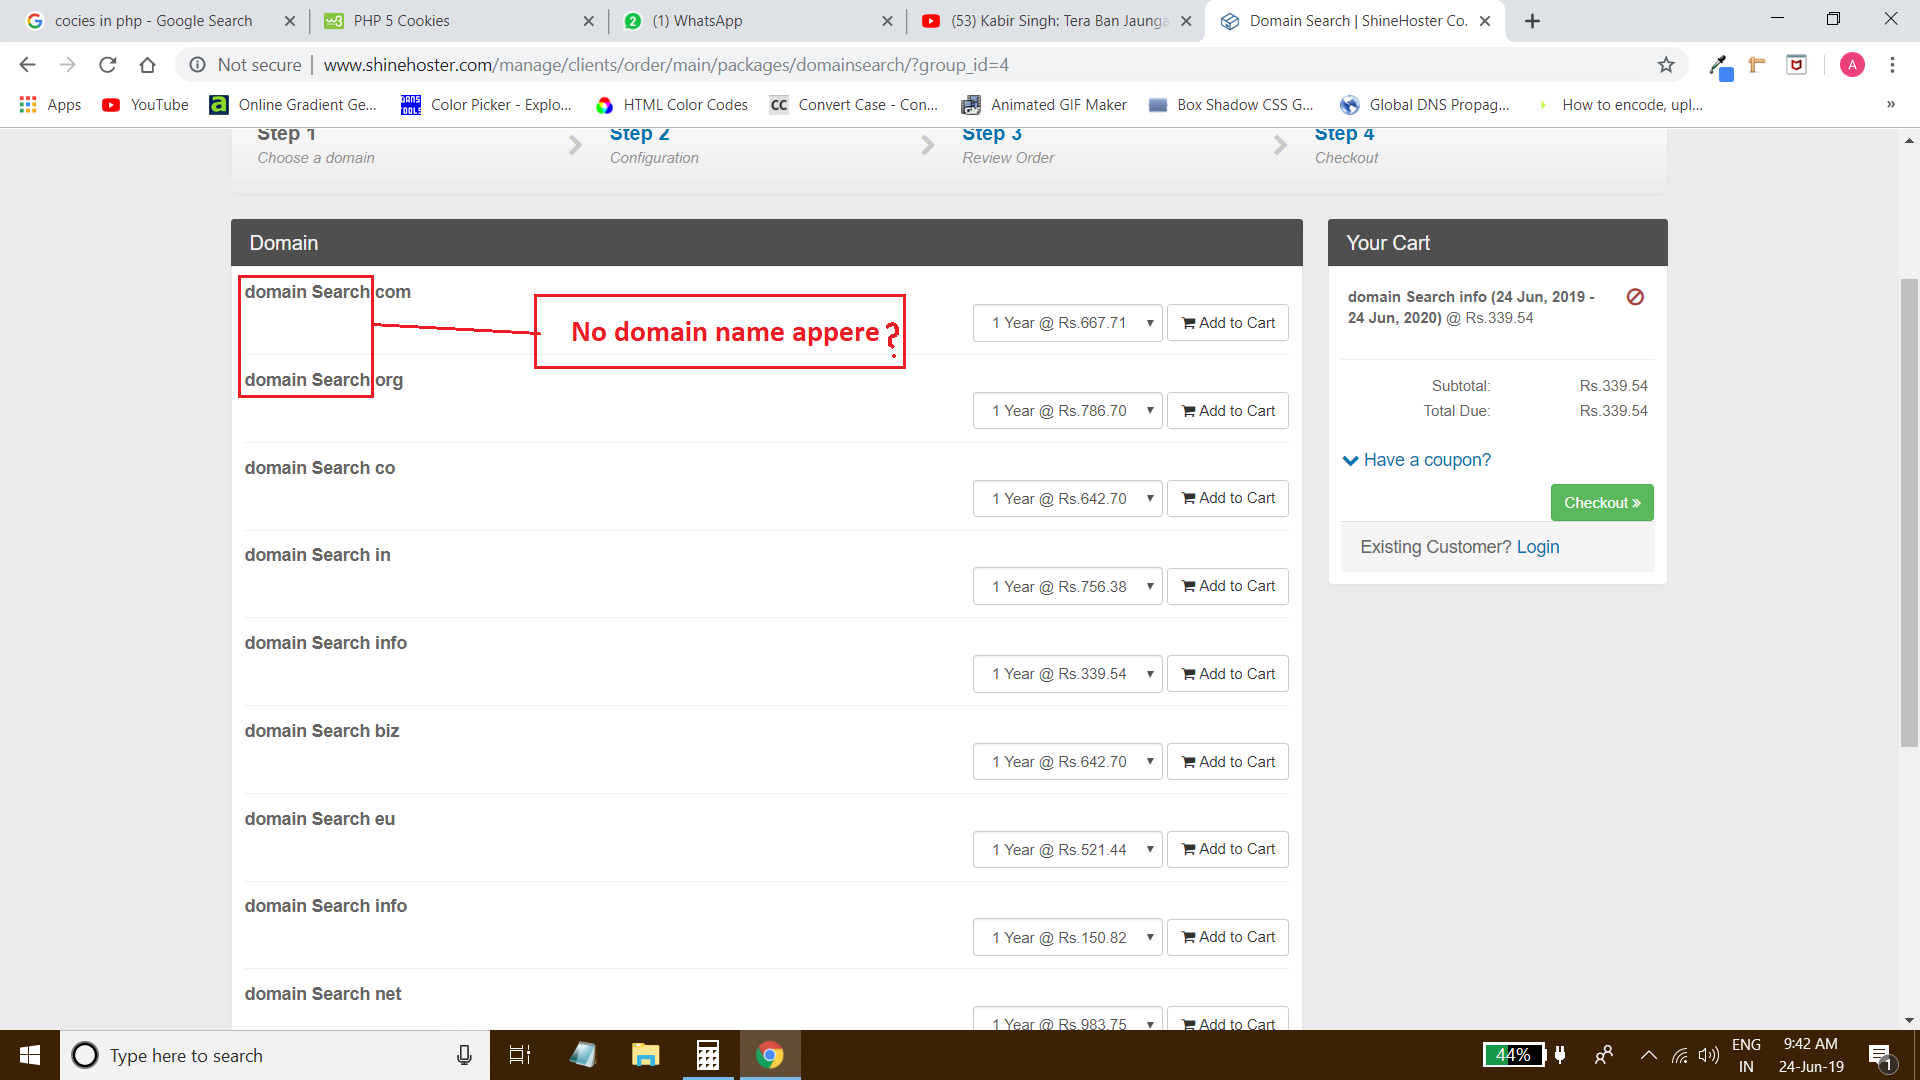
Task: Open the term dropdown for .biz domain
Action: (x=1067, y=762)
